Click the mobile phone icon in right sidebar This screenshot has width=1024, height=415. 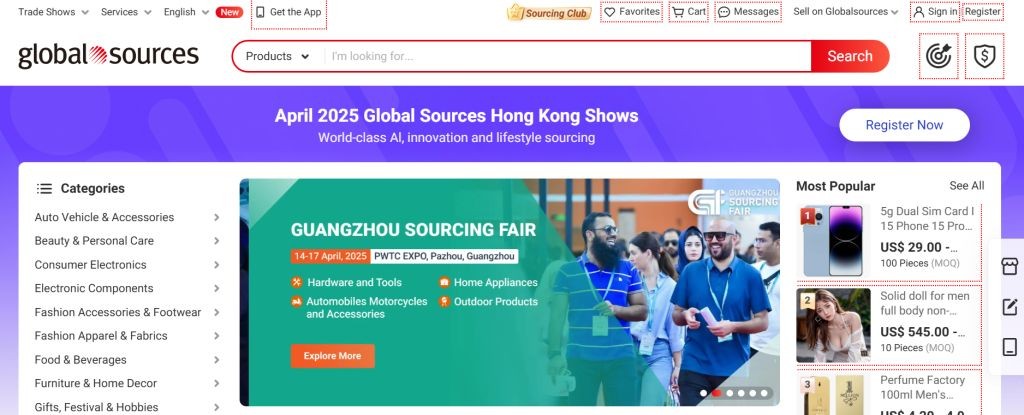click(x=1010, y=347)
